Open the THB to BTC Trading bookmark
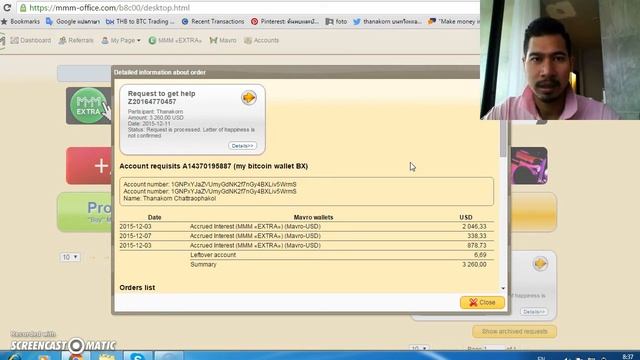 (x=140, y=21)
